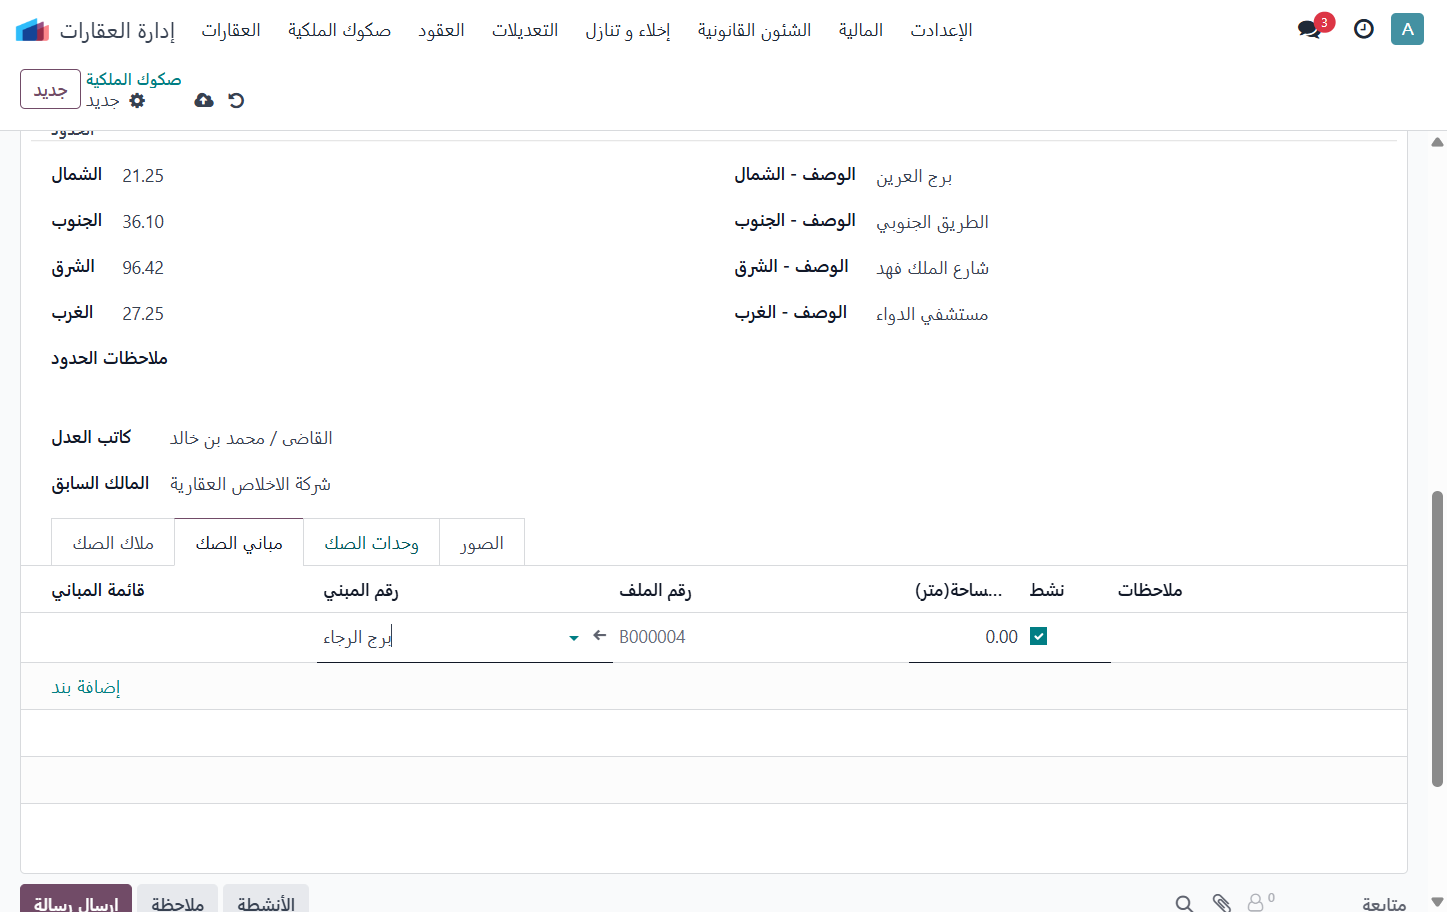
Task: Save record with cloud upload icon
Action: pyautogui.click(x=204, y=100)
